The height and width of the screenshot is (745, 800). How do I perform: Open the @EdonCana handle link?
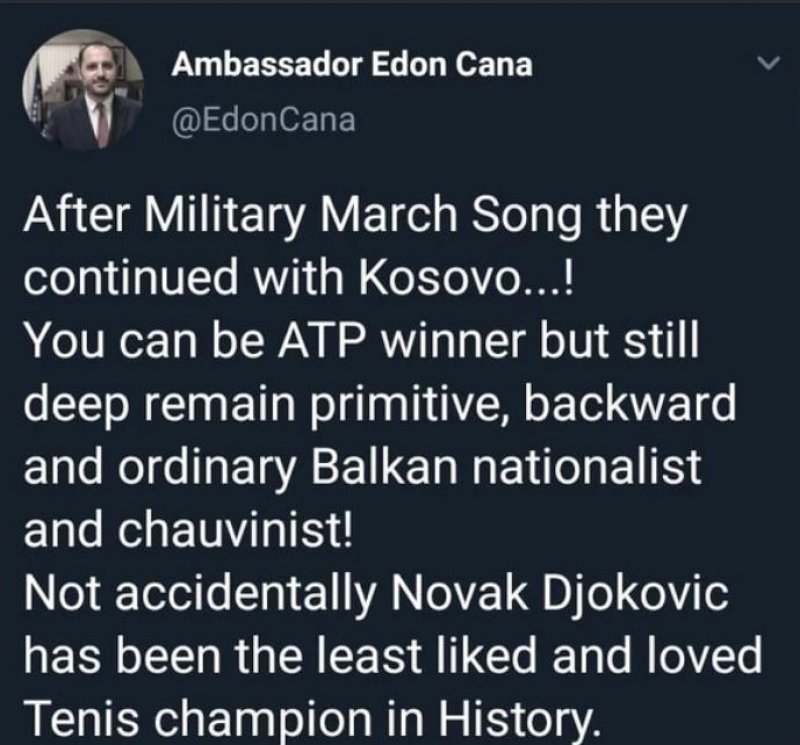pyautogui.click(x=264, y=121)
